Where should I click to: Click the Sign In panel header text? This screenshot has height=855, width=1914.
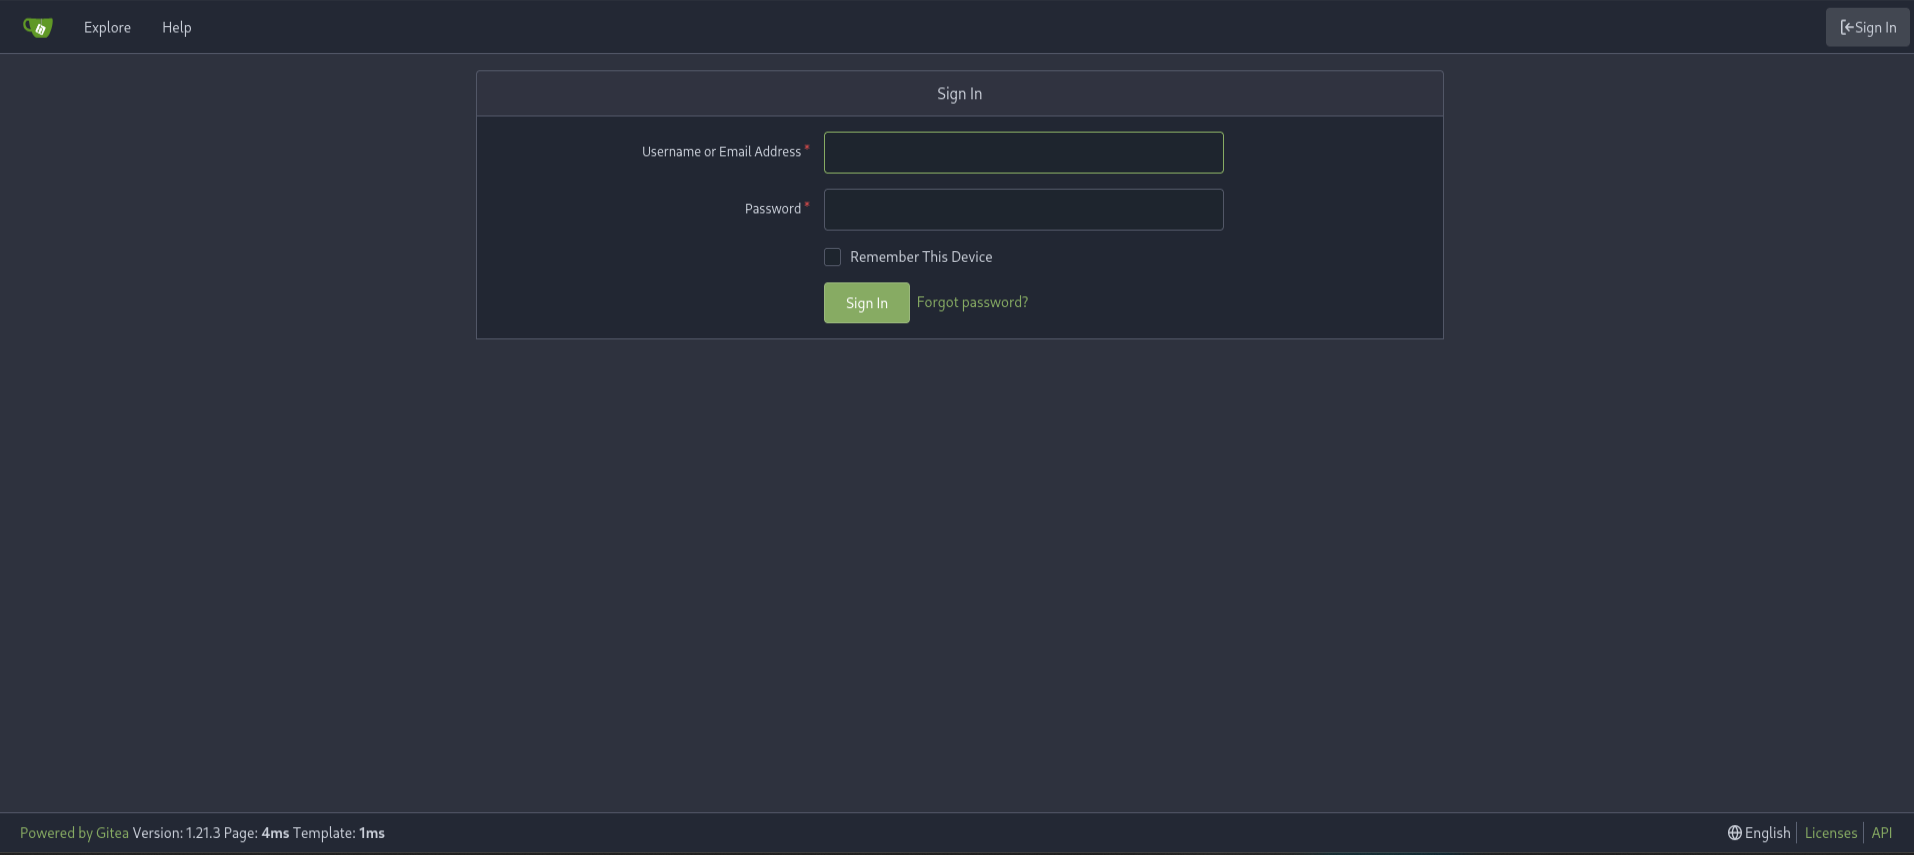tap(959, 94)
